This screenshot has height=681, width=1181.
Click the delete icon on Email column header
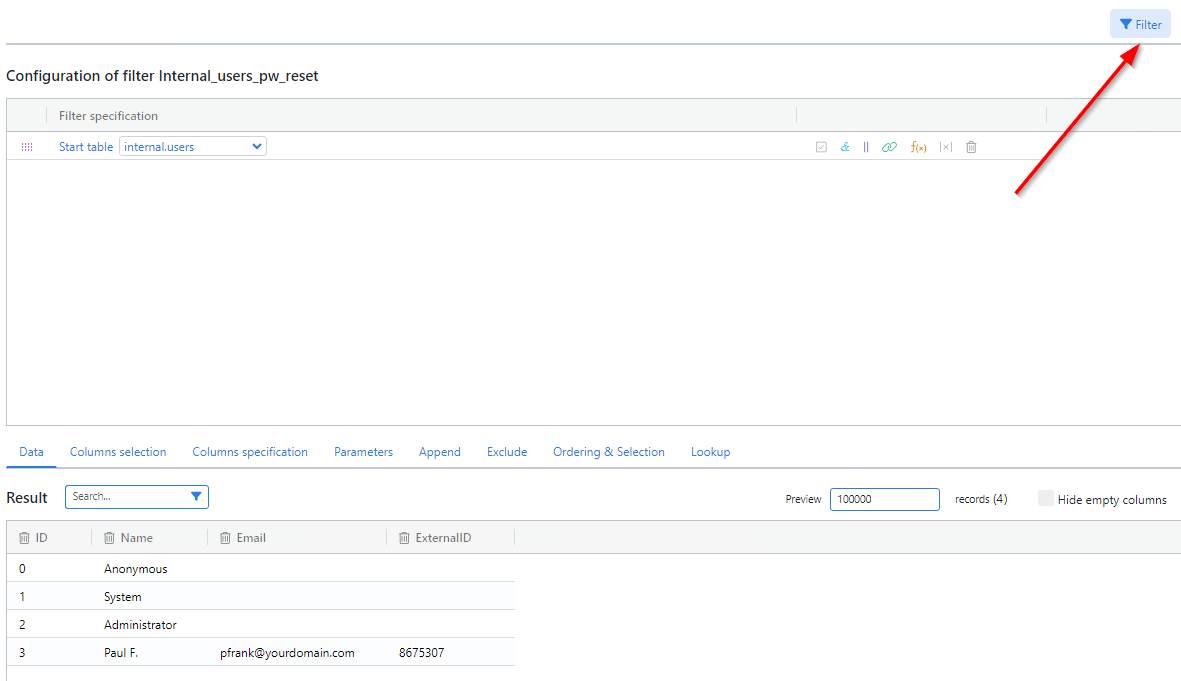pos(225,537)
